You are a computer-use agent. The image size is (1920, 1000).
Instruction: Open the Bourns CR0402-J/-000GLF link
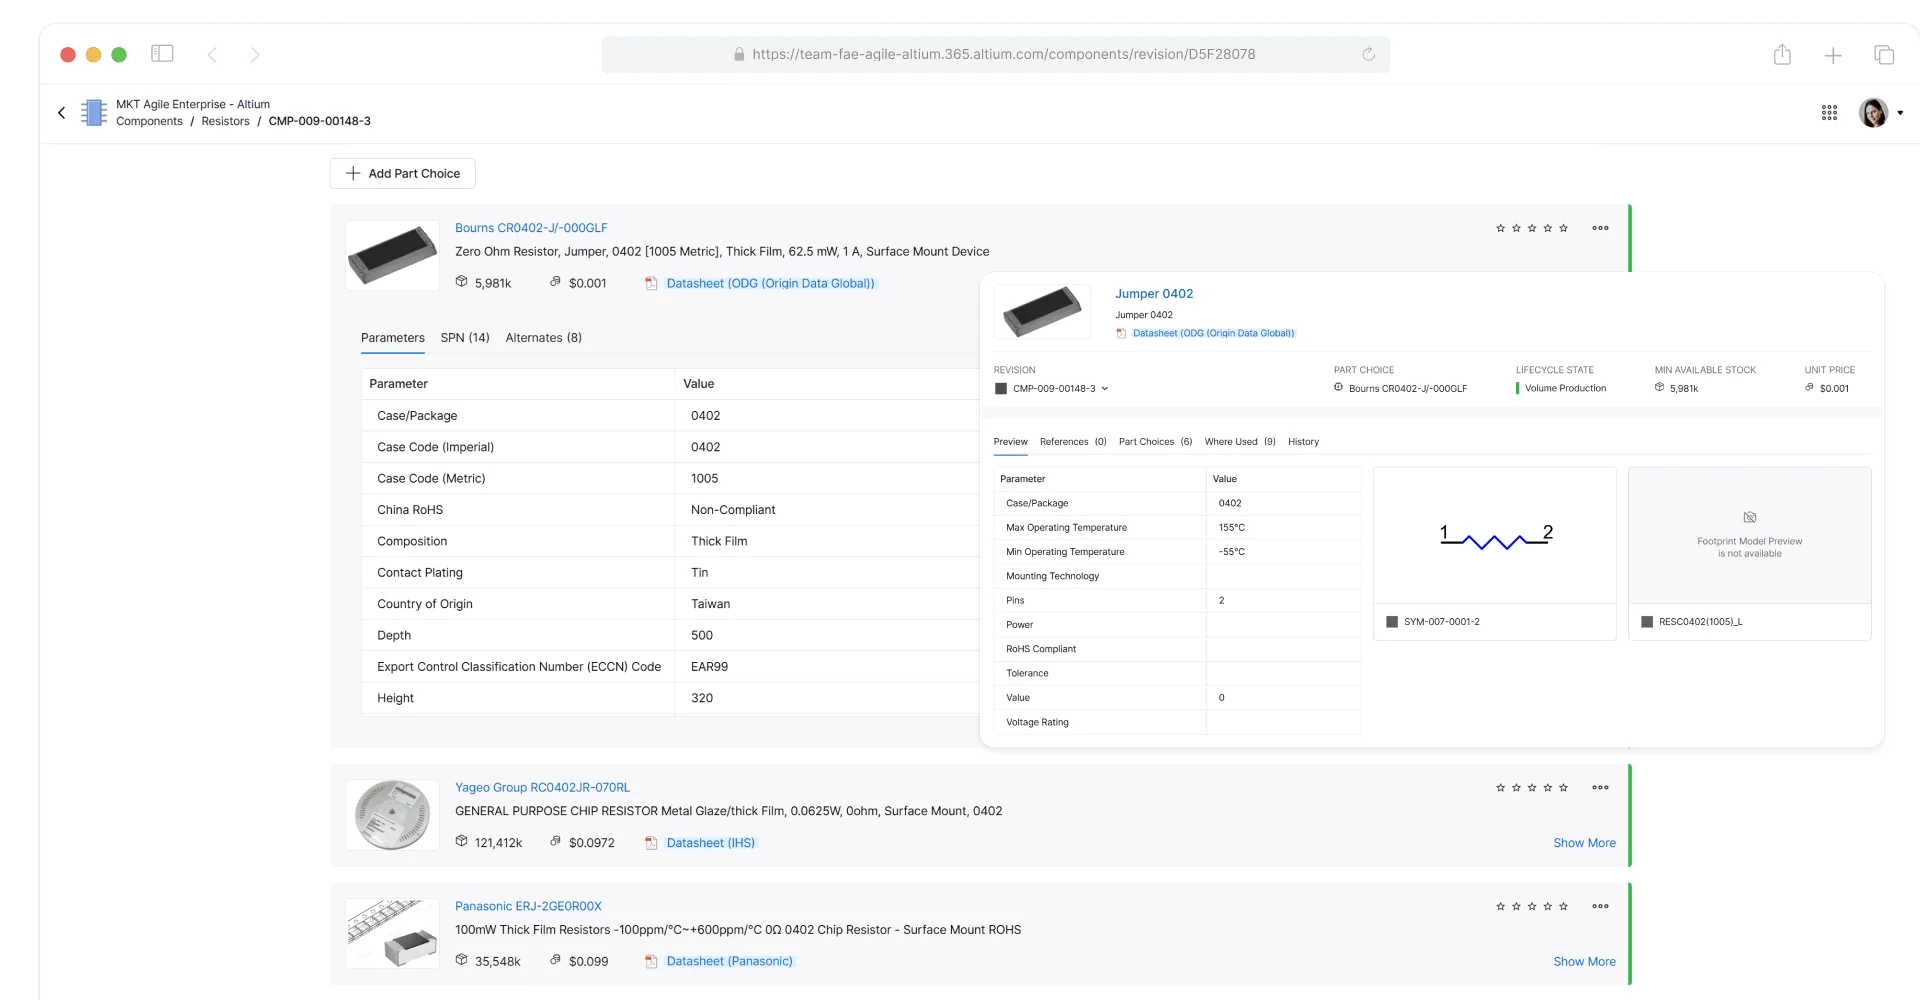pyautogui.click(x=531, y=228)
